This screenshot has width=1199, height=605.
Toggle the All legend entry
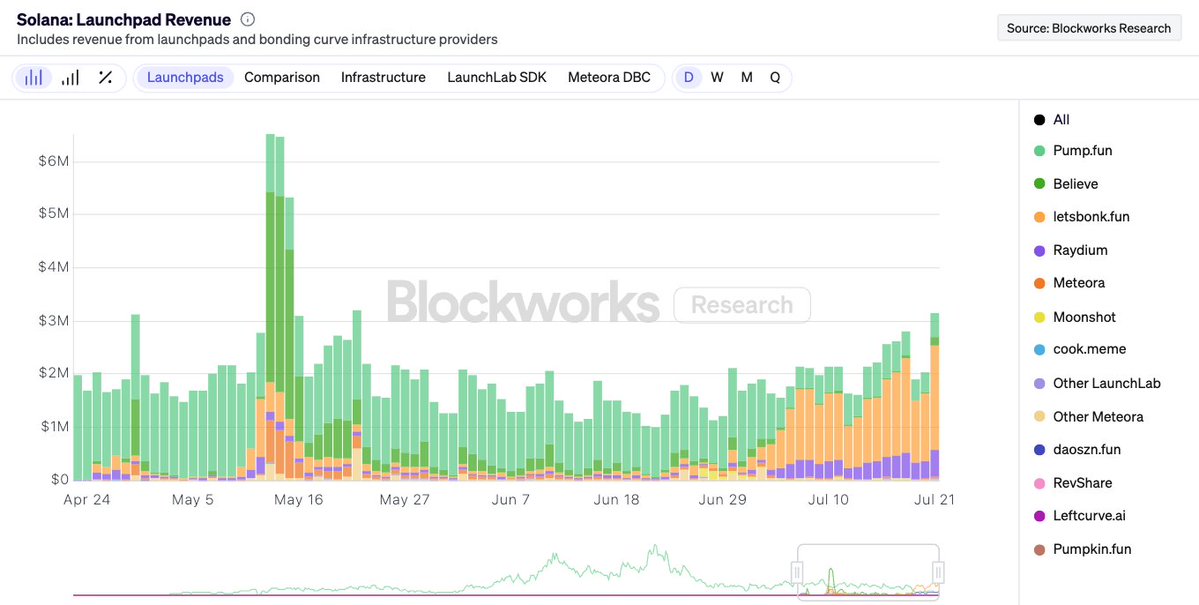1051,119
